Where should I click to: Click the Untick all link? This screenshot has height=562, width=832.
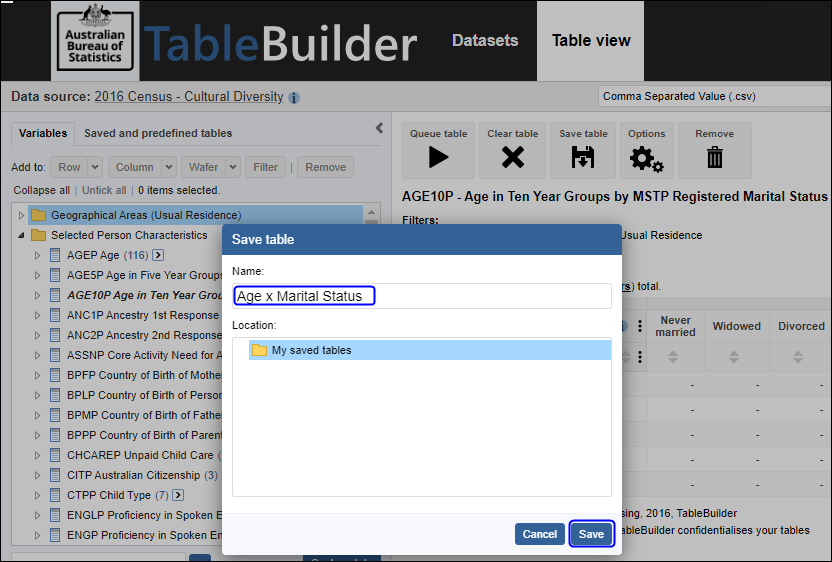tap(104, 190)
